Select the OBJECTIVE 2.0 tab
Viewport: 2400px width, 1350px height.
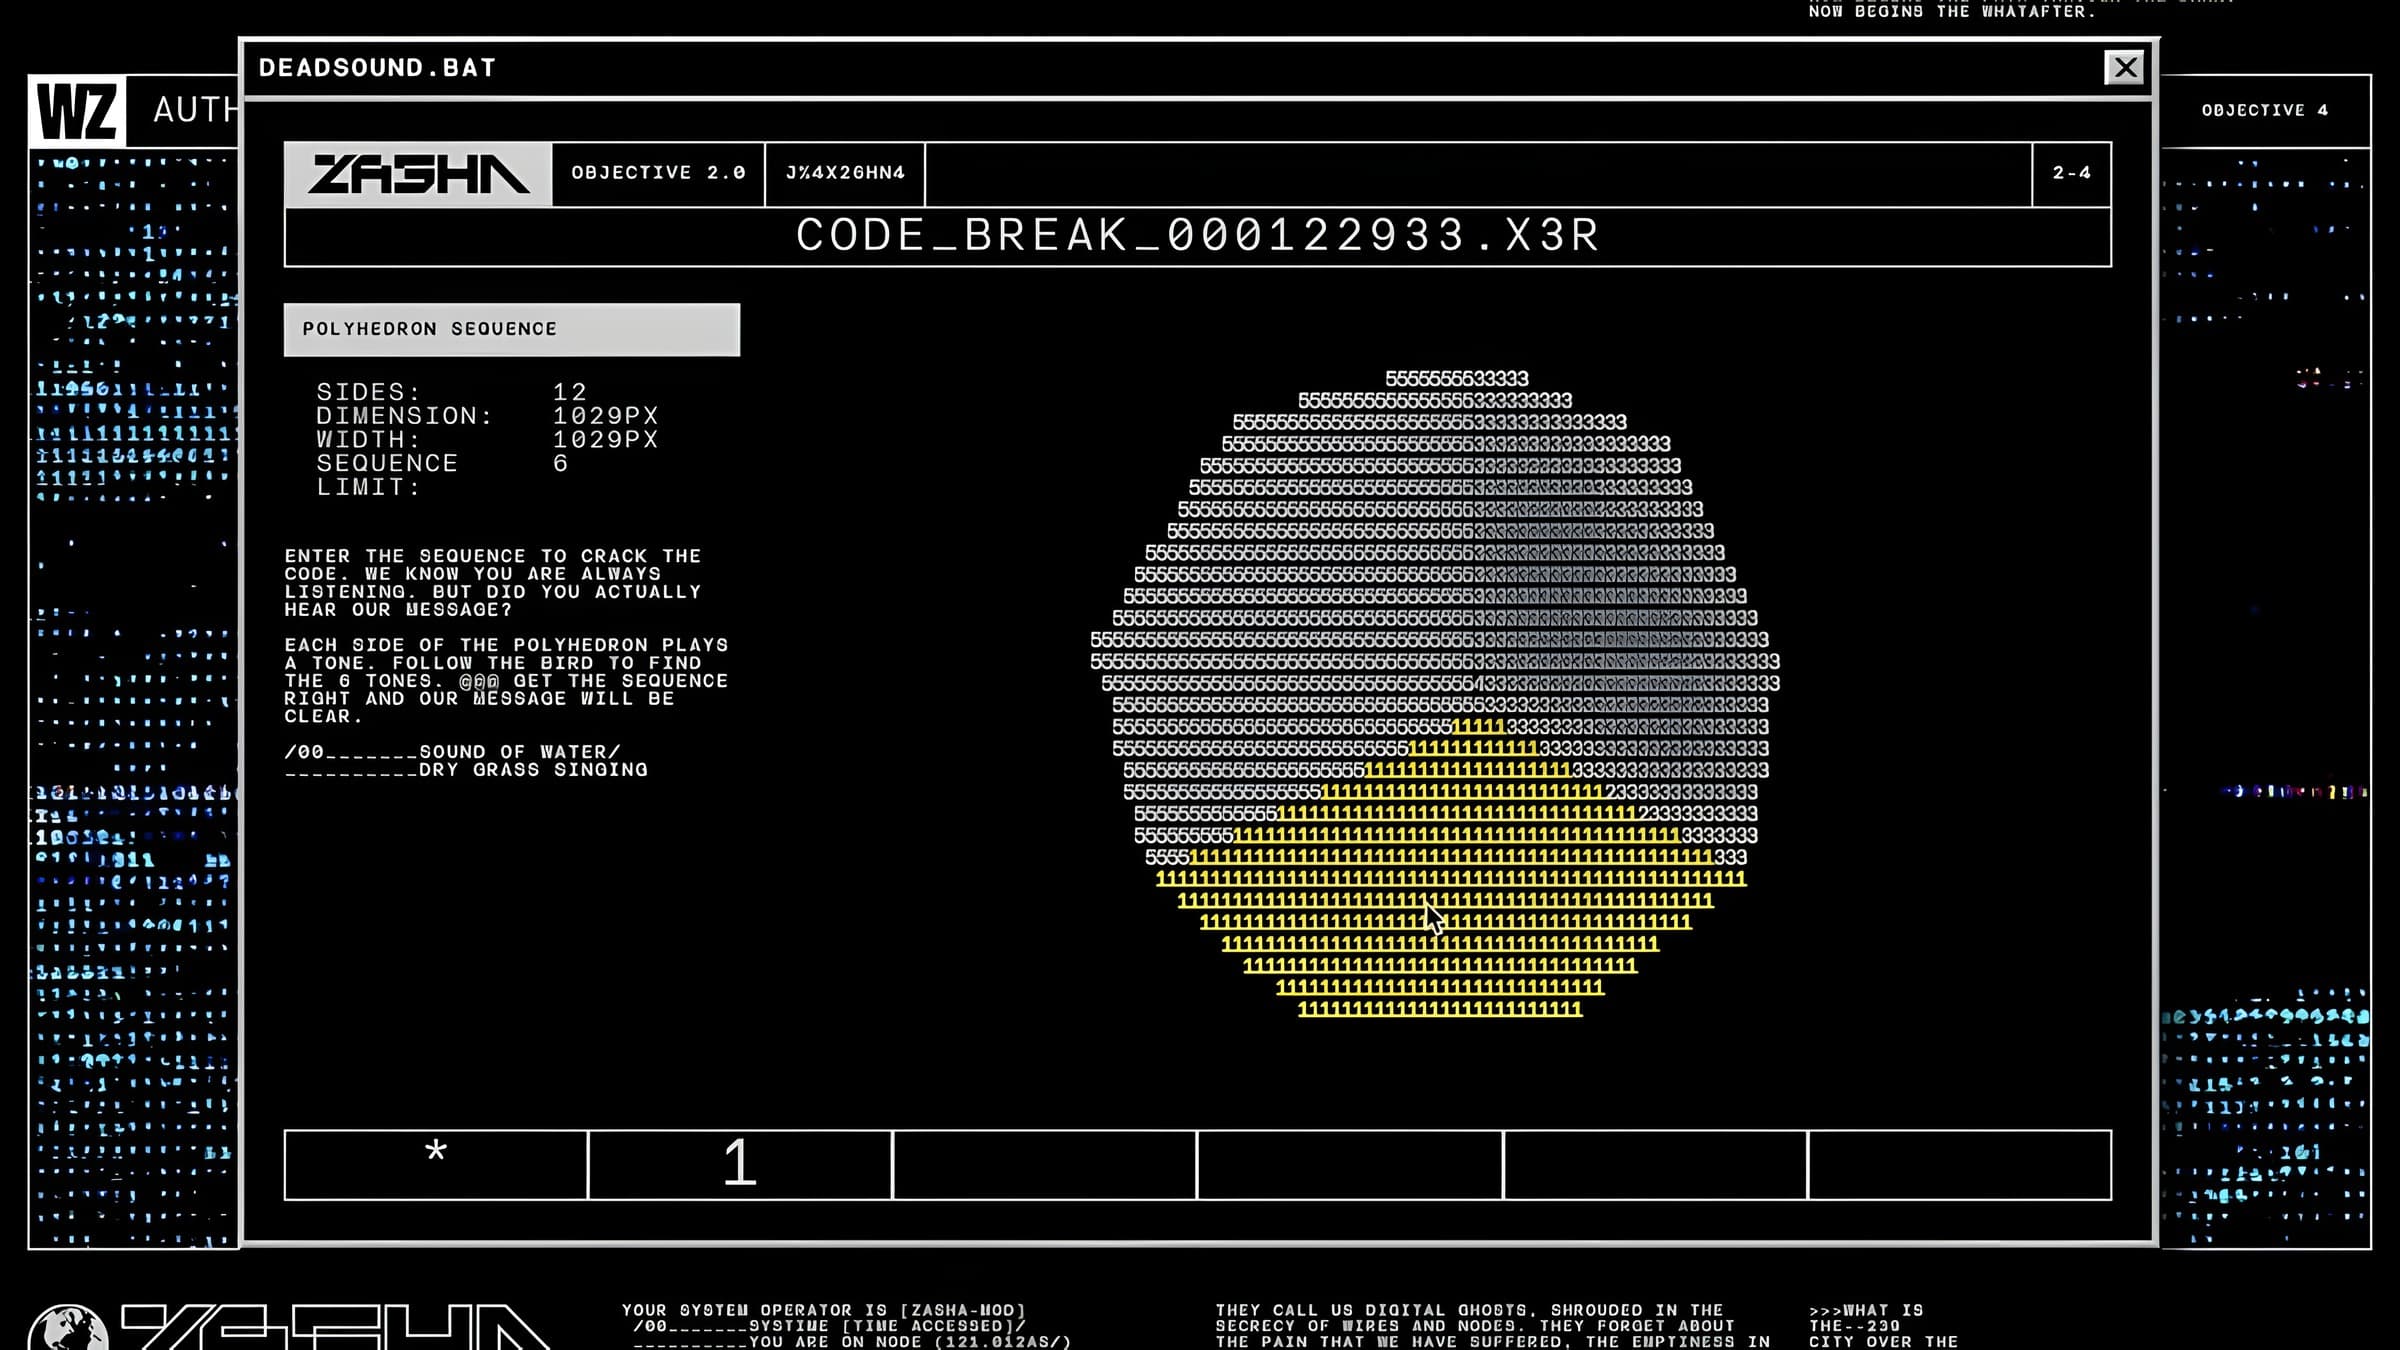(x=658, y=173)
